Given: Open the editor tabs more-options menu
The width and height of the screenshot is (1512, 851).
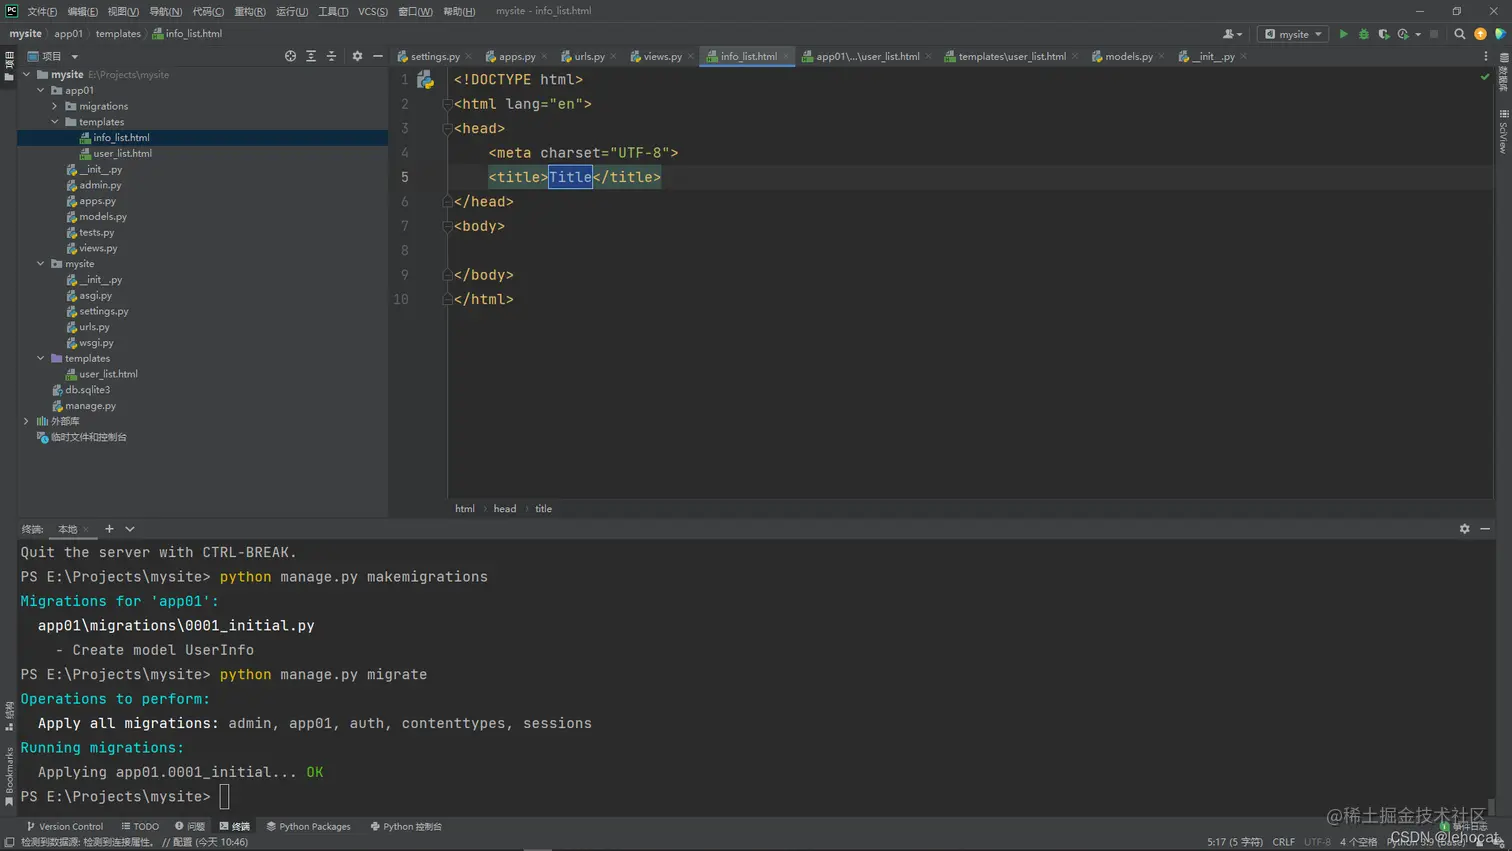Looking at the screenshot, I should click(x=1485, y=57).
